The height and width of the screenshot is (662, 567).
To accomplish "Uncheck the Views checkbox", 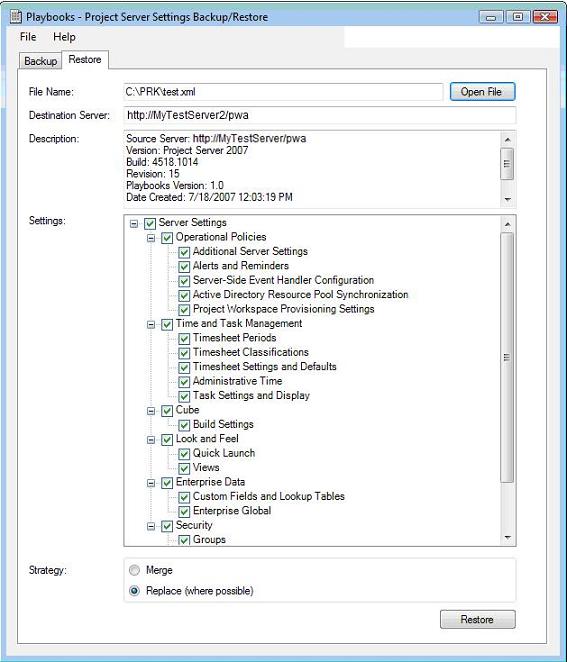I will [x=184, y=469].
